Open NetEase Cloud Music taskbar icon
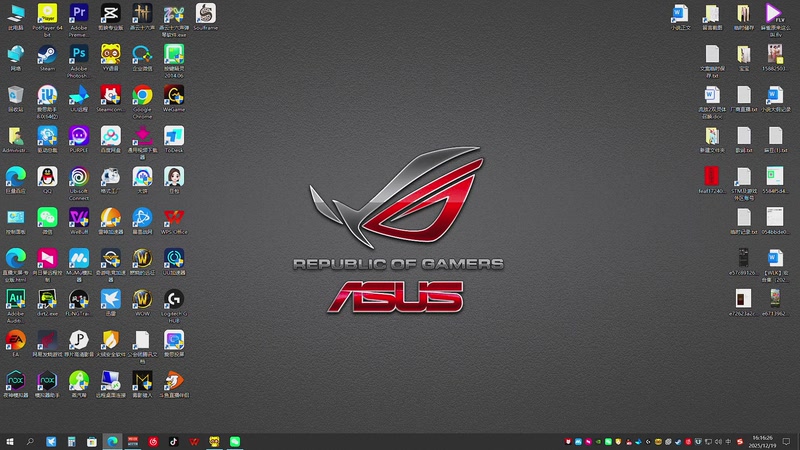The image size is (800, 450). (x=153, y=441)
